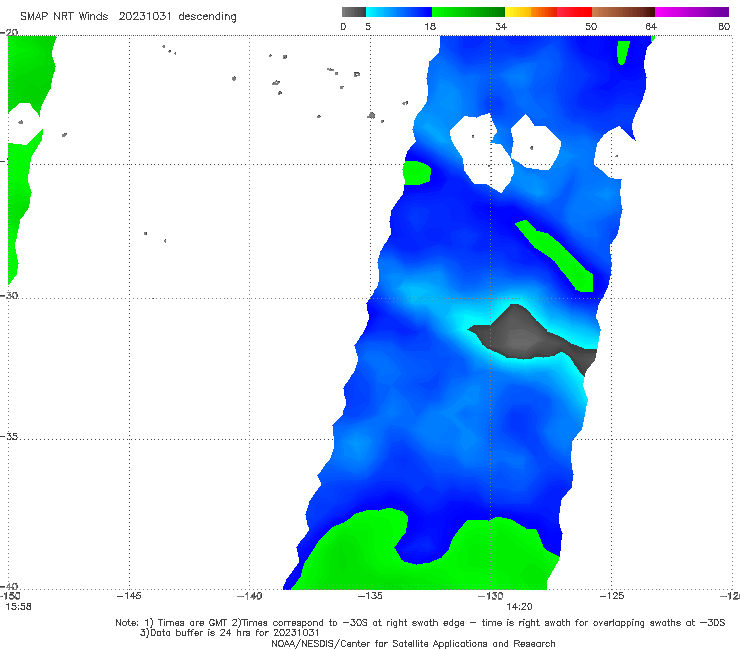Click the latitude label '-35'

(x=9, y=436)
